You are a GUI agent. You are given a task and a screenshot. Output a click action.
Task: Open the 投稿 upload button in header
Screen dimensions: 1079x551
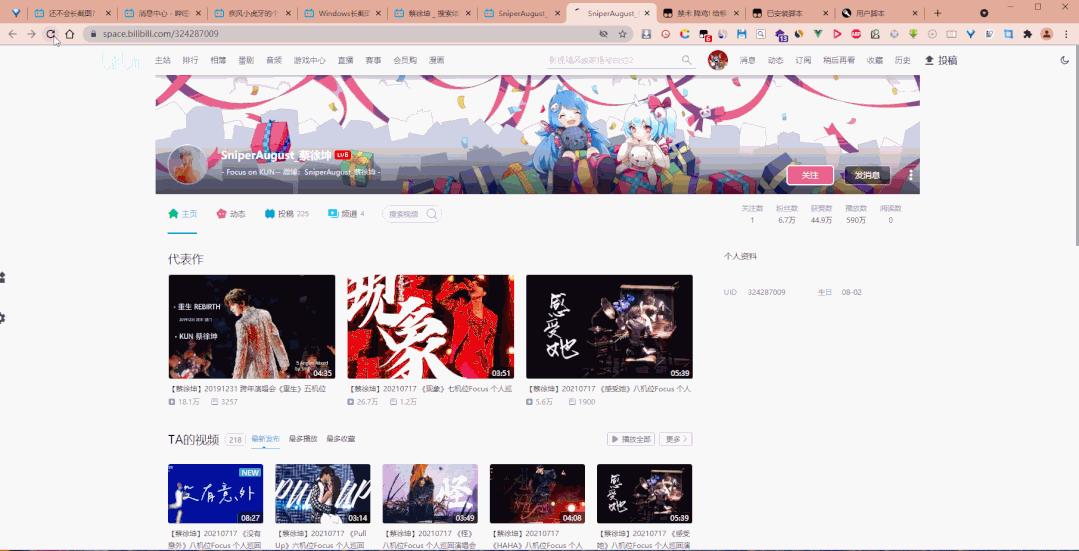pos(941,61)
